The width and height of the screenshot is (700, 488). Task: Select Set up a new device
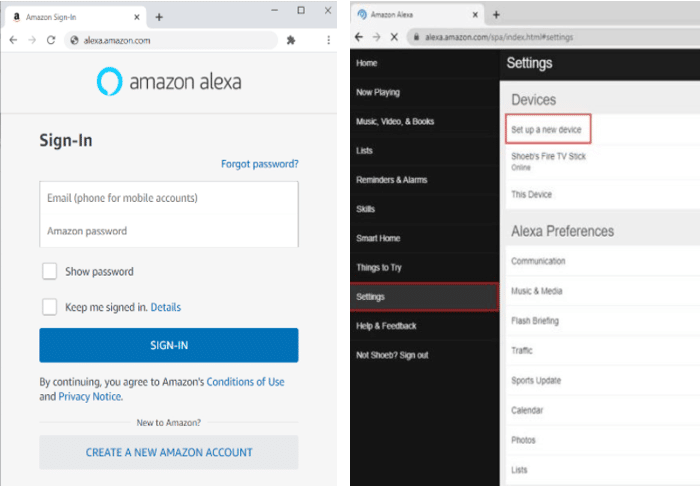(x=548, y=129)
